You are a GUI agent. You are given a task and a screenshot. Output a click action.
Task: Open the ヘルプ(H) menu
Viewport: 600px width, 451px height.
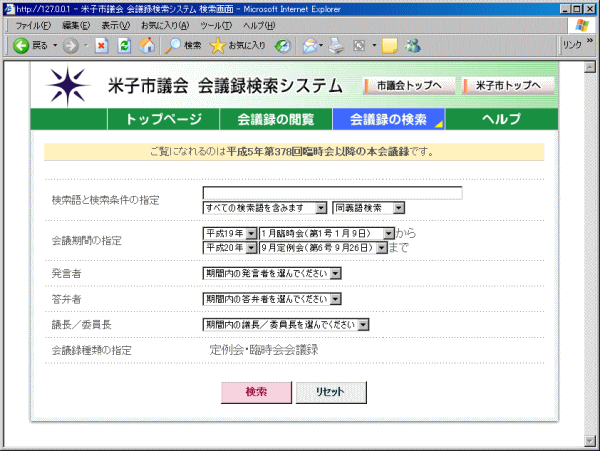point(259,26)
